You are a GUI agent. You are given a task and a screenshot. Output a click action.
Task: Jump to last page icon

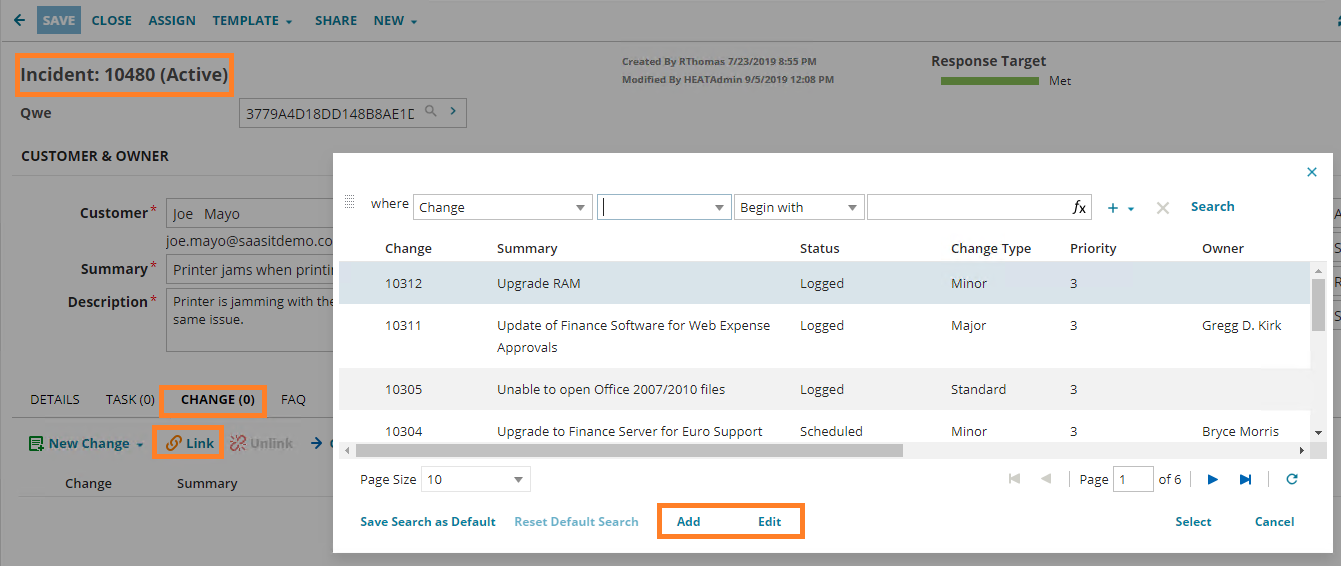click(1245, 480)
